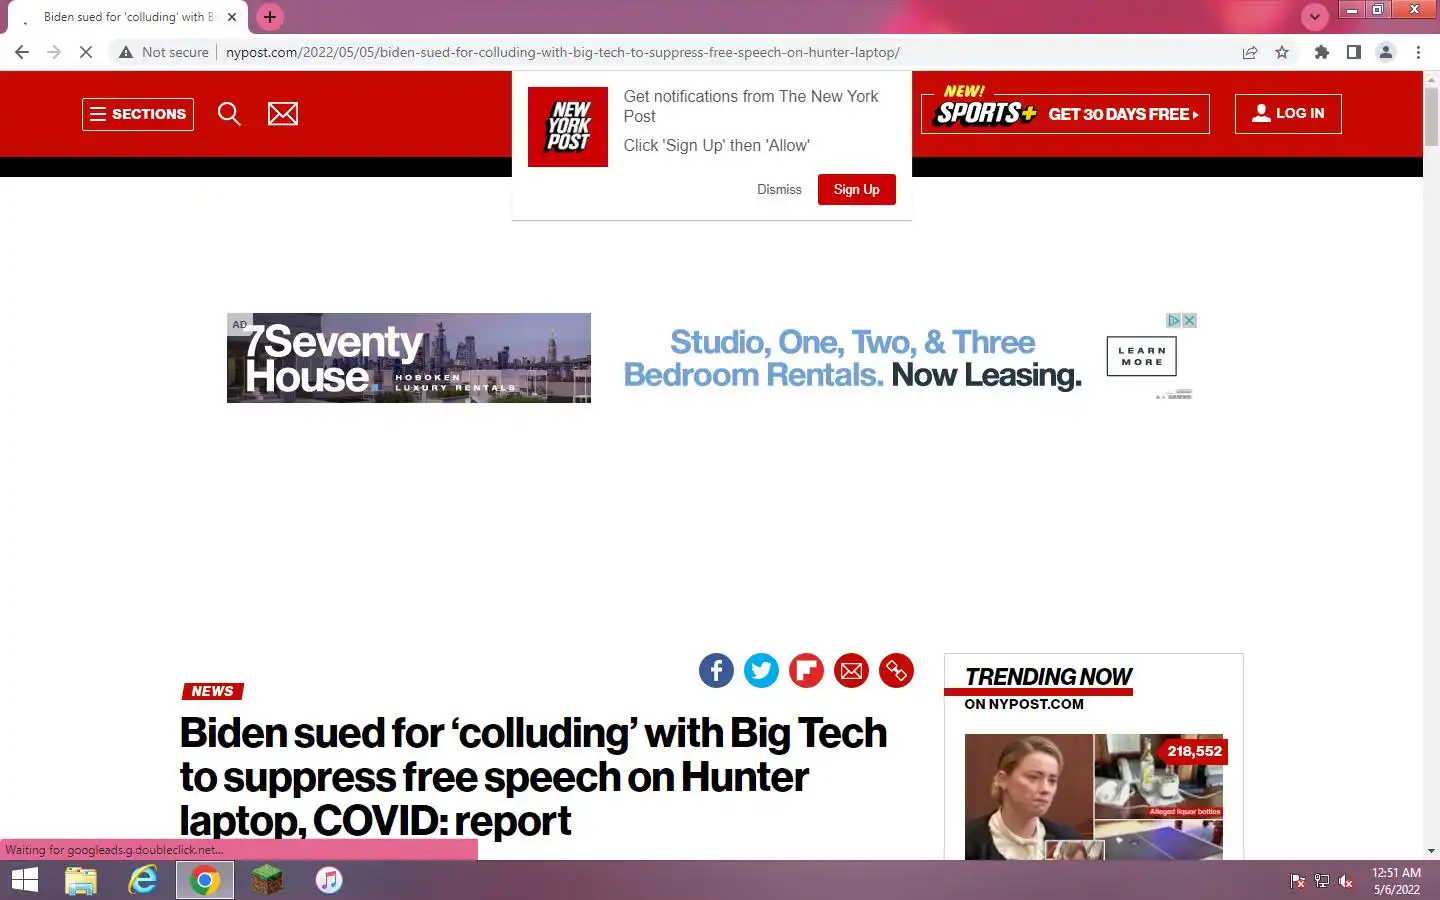Image resolution: width=1440 pixels, height=900 pixels.
Task: Click the AdChoices triangle icon
Action: (1174, 321)
